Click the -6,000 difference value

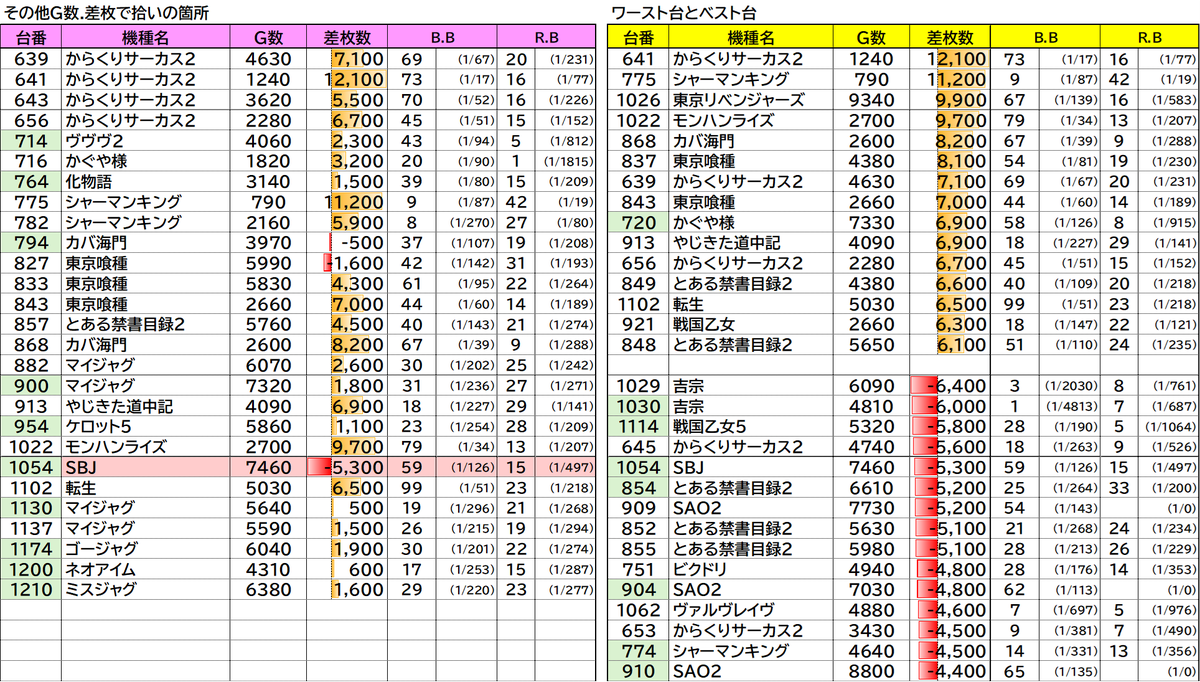click(950, 406)
